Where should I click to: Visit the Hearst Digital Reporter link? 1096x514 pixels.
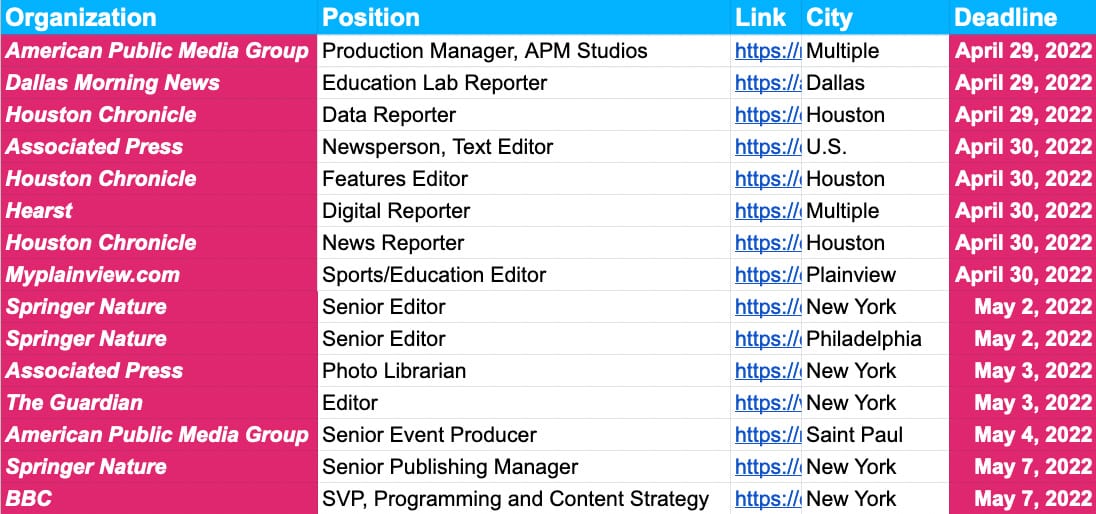point(767,211)
